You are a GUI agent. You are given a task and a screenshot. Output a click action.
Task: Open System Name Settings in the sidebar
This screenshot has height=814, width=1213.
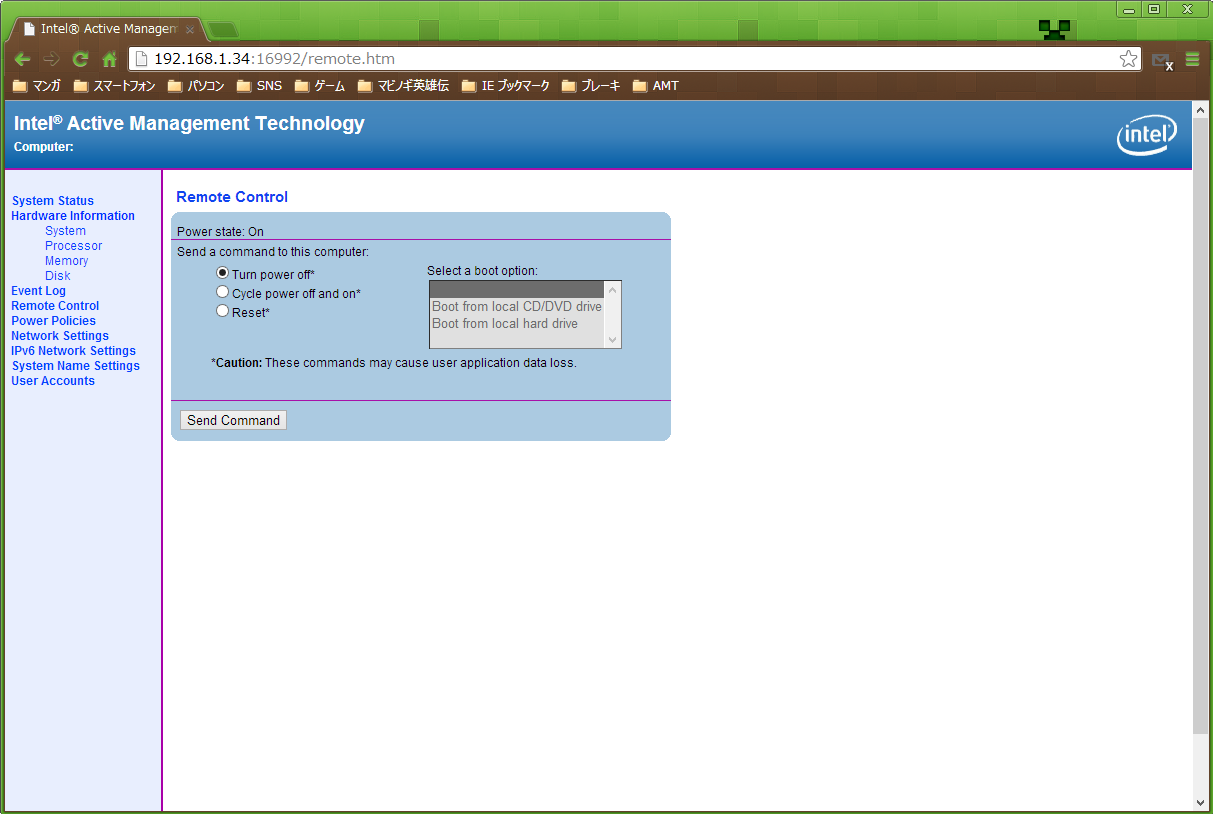(76, 366)
